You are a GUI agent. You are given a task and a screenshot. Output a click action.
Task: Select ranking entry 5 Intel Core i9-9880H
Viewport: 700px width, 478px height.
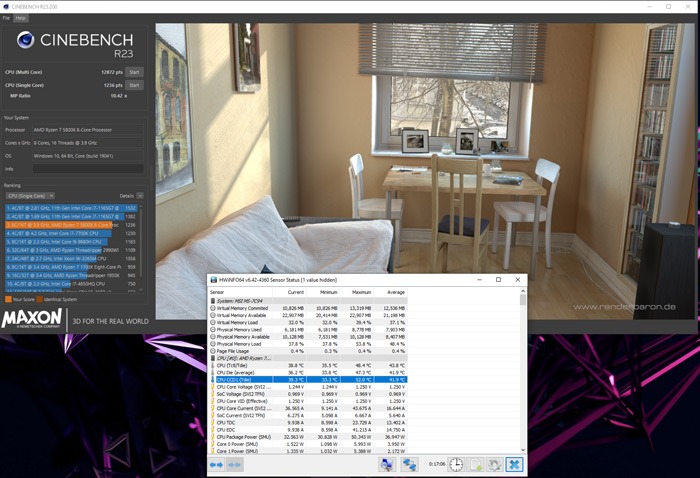pos(71,242)
